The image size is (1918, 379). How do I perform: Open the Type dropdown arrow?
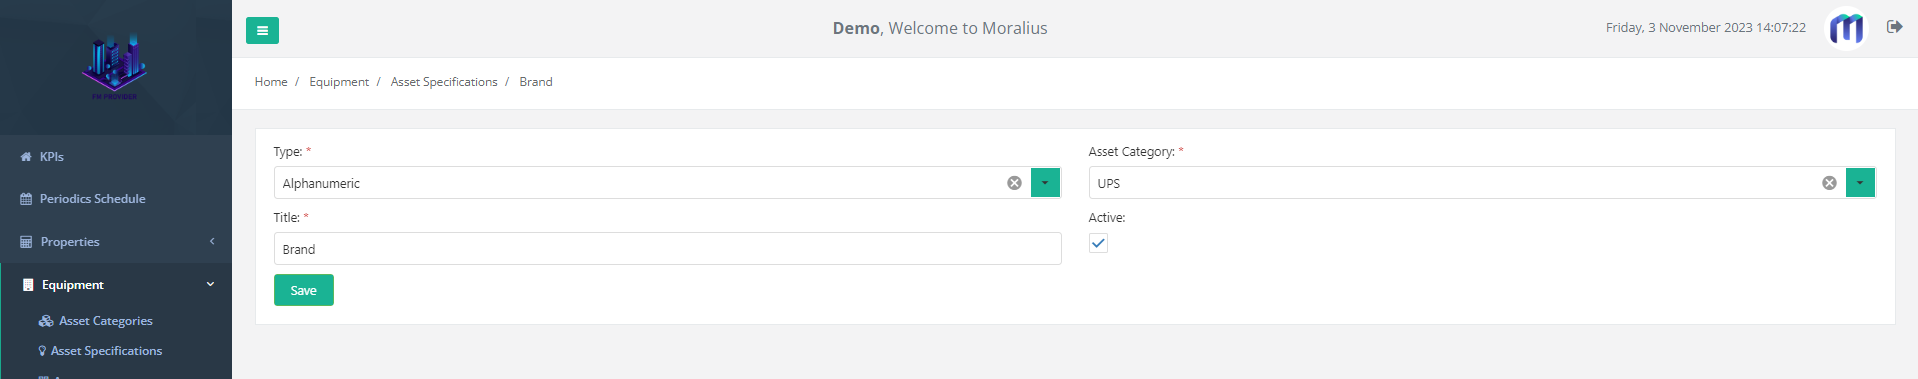point(1045,183)
